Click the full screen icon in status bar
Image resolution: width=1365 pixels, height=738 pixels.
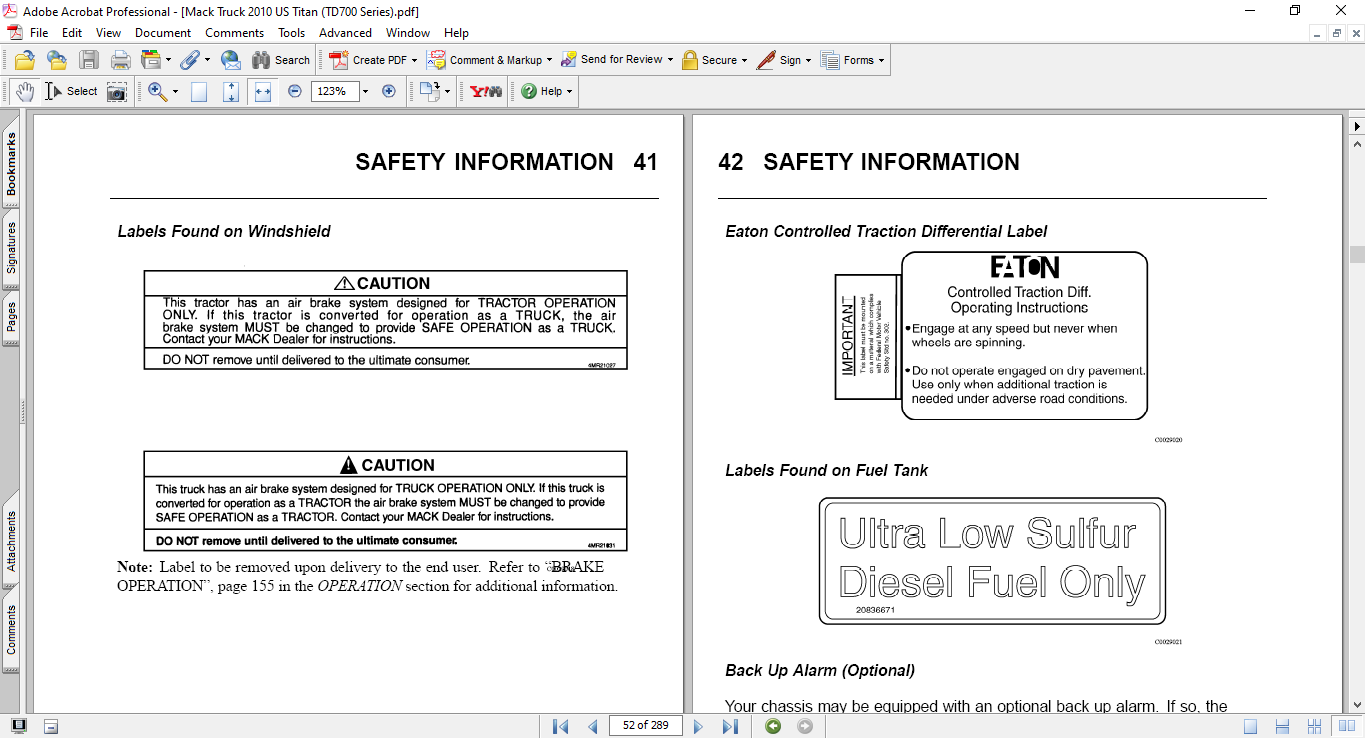pyautogui.click(x=19, y=726)
